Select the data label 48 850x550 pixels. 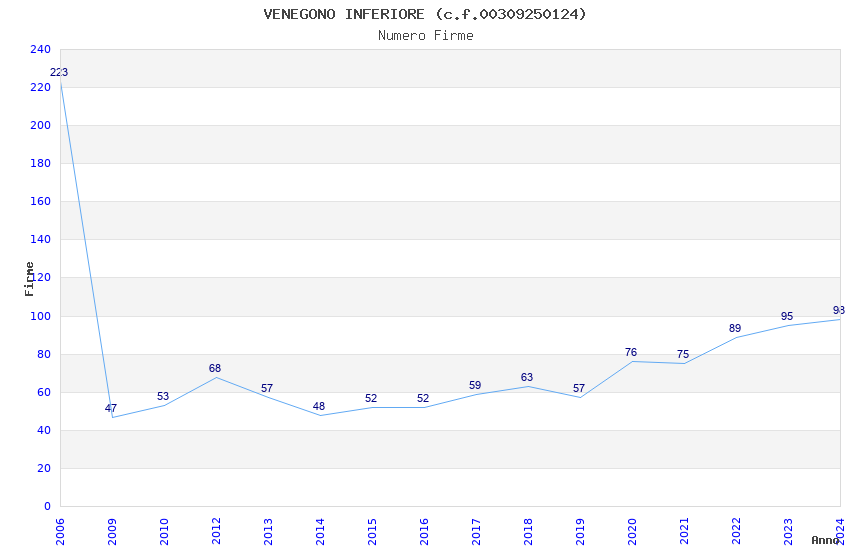(319, 406)
